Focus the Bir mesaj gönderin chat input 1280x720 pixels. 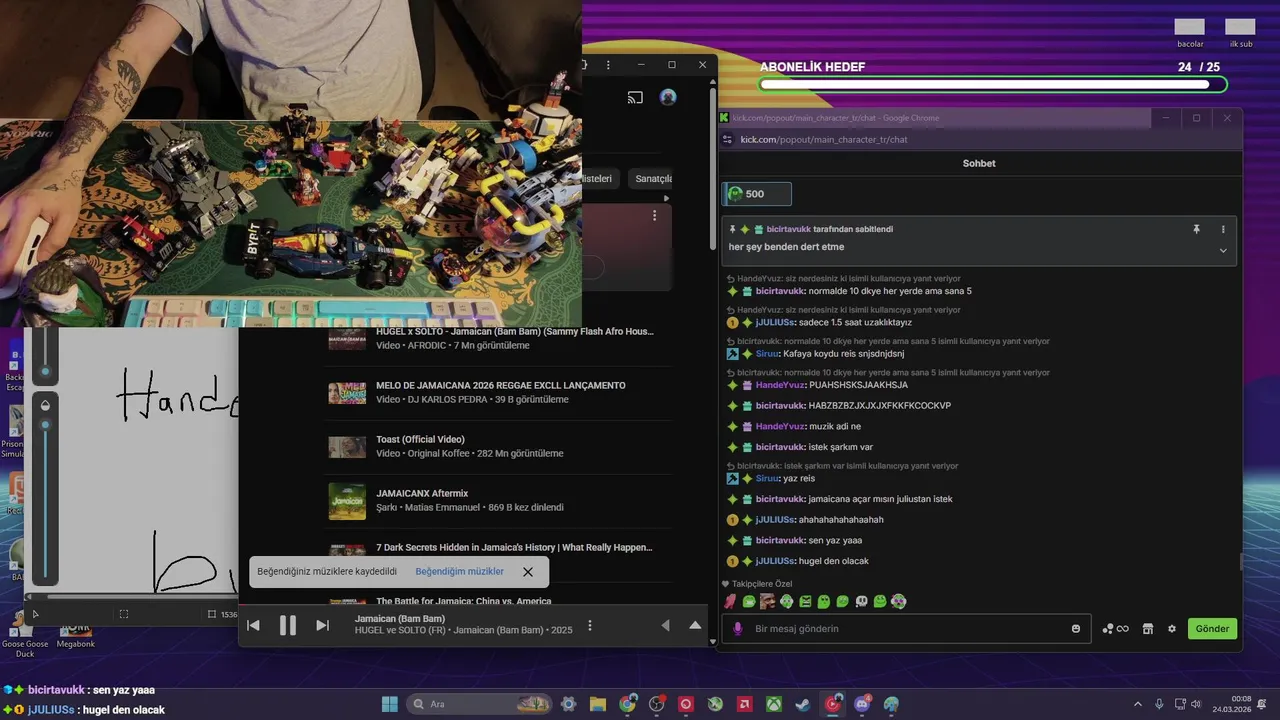click(x=908, y=629)
